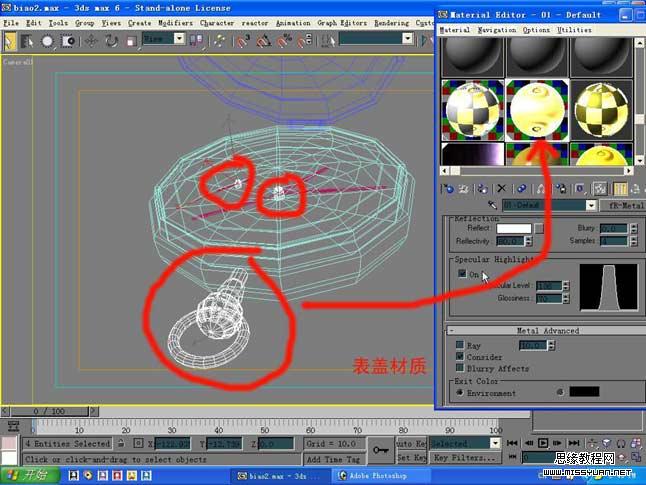Activate Select and Scale tool
The width and height of the screenshot is (646, 485).
coord(131,41)
